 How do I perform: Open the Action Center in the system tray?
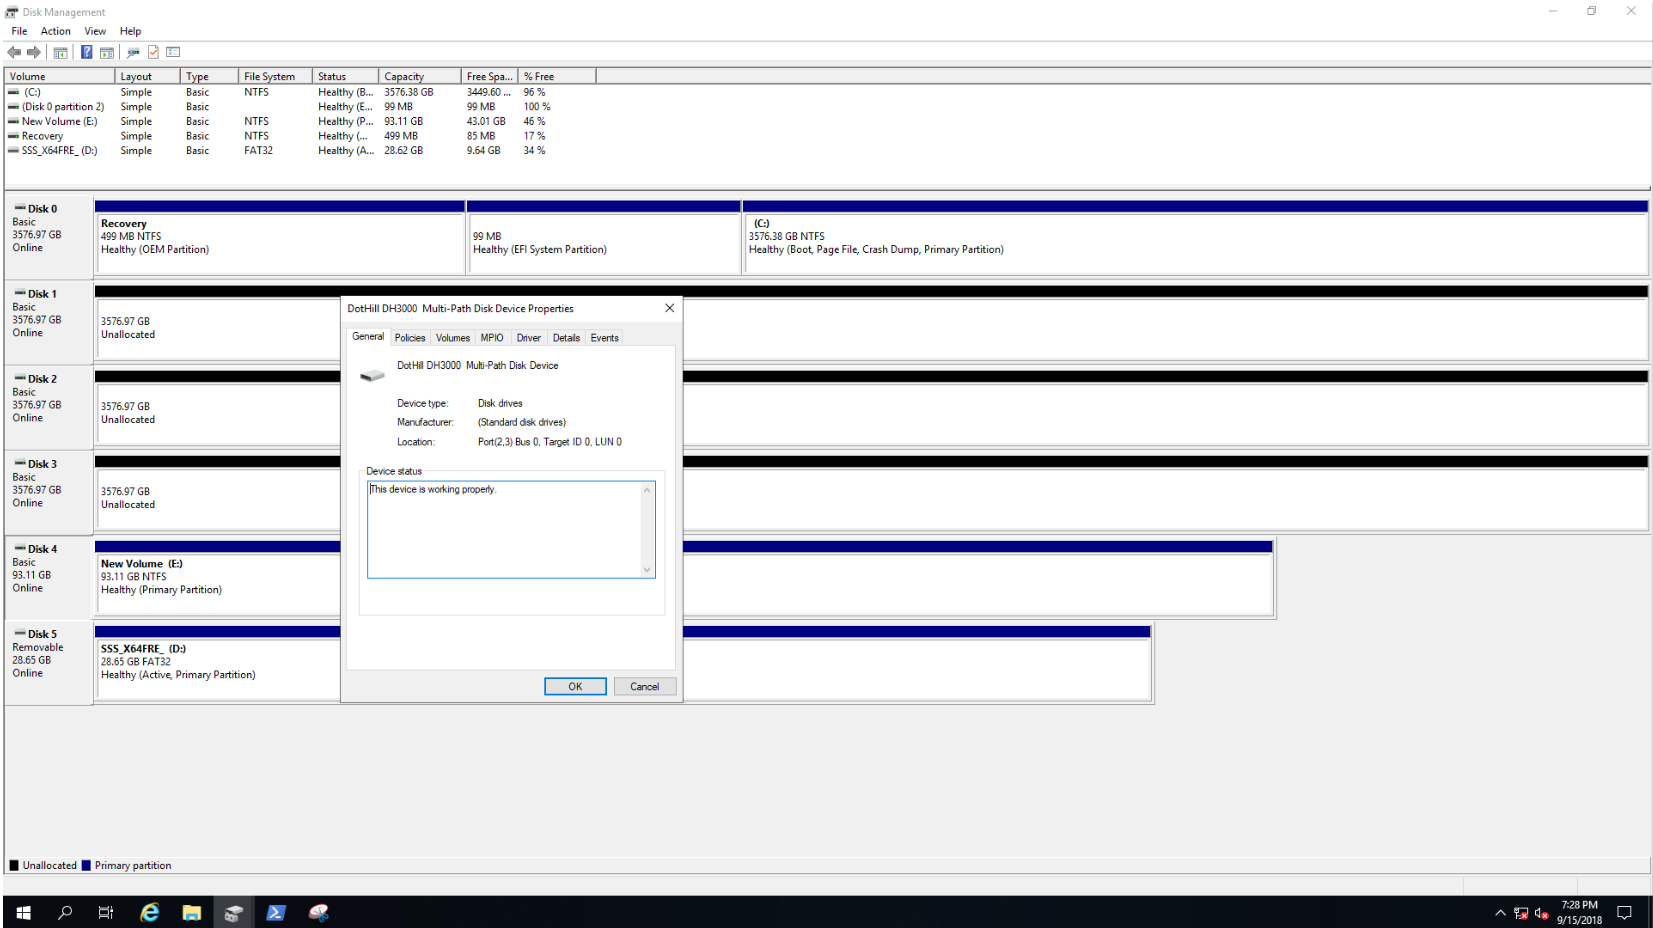click(x=1625, y=912)
